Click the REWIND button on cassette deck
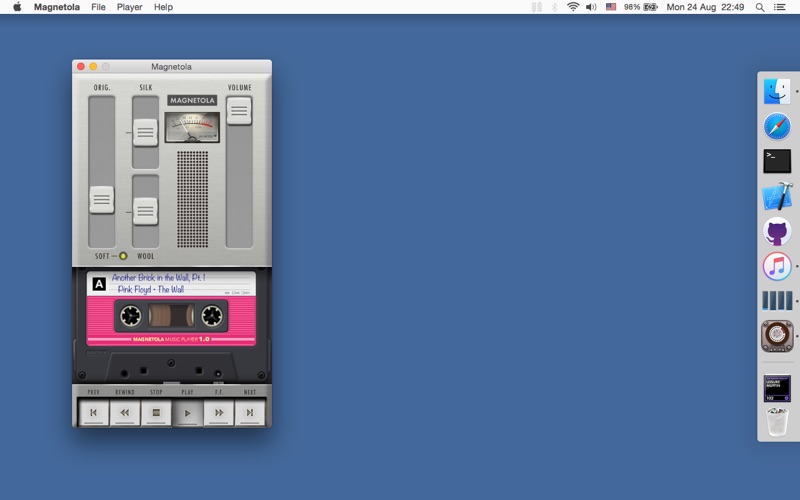 click(x=125, y=413)
